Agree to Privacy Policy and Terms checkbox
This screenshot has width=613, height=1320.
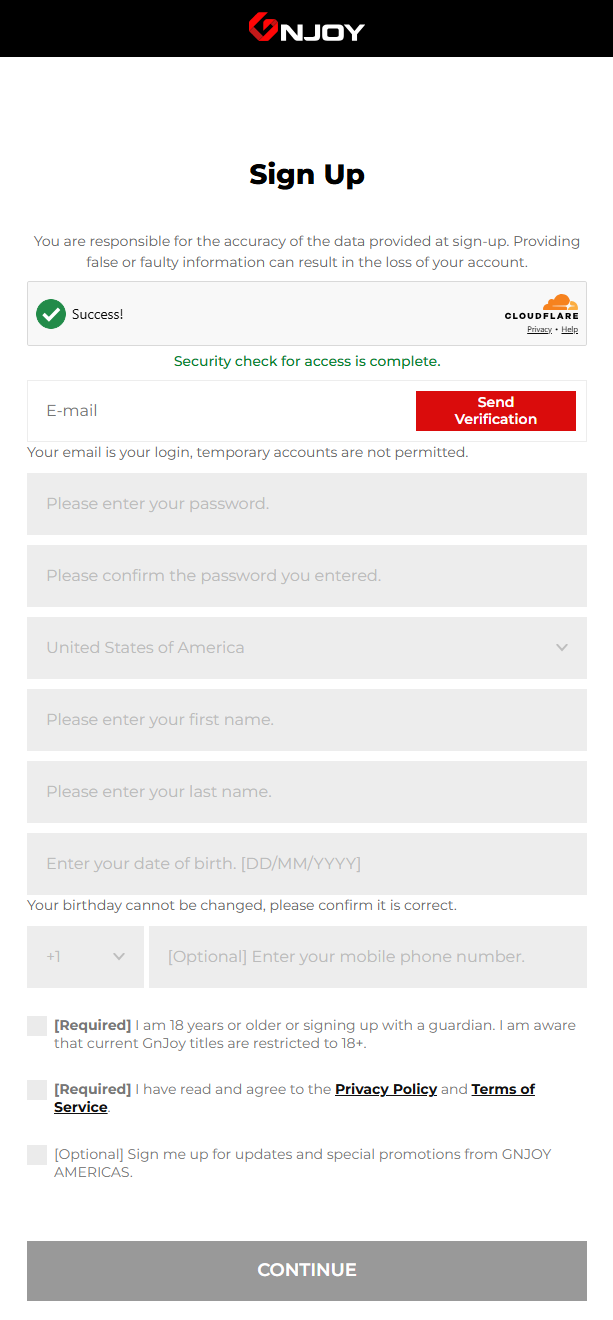click(x=37, y=1090)
